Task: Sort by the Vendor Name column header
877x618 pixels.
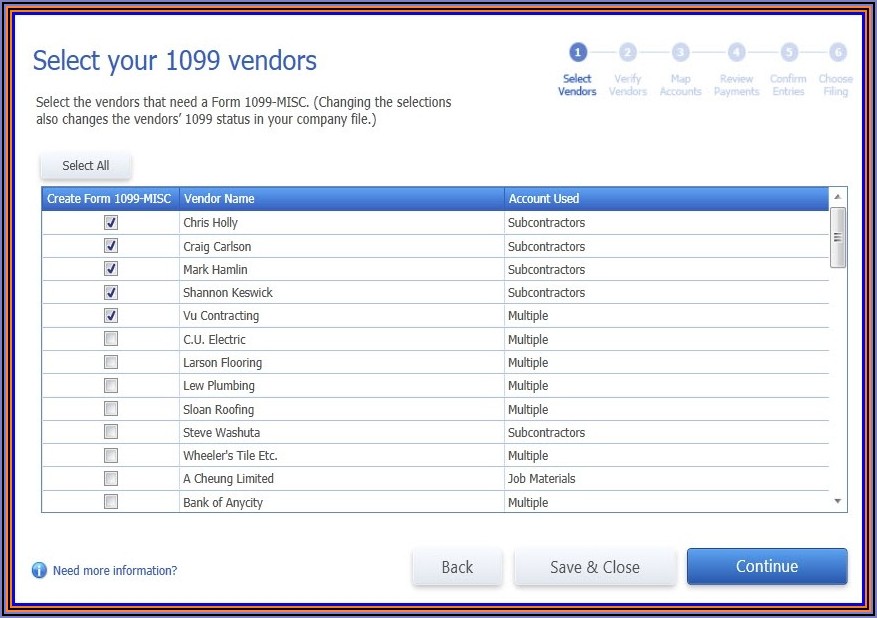Action: click(219, 199)
